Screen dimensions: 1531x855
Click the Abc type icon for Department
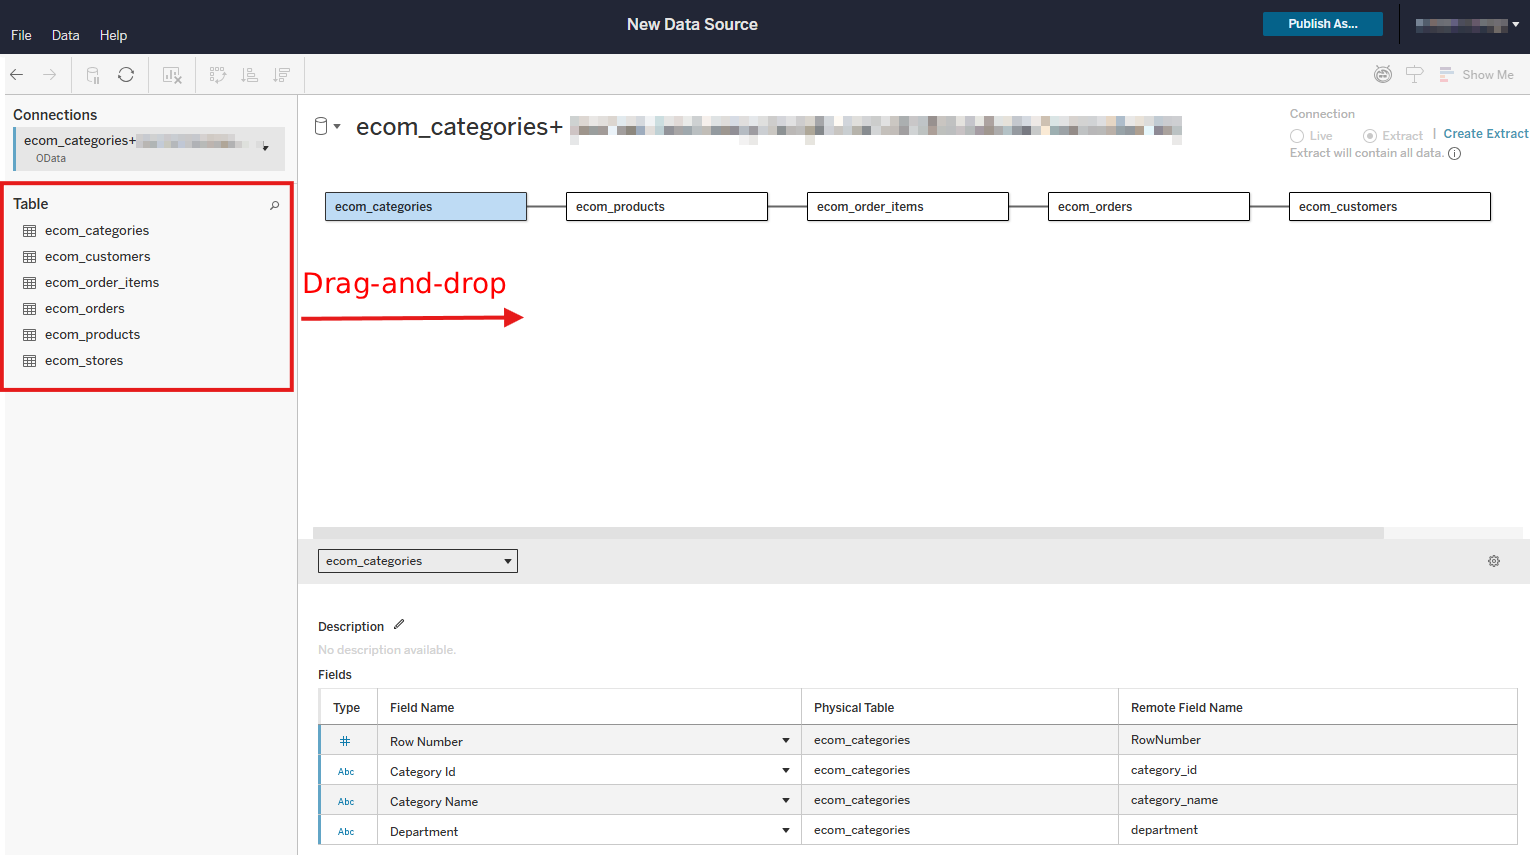(x=346, y=831)
